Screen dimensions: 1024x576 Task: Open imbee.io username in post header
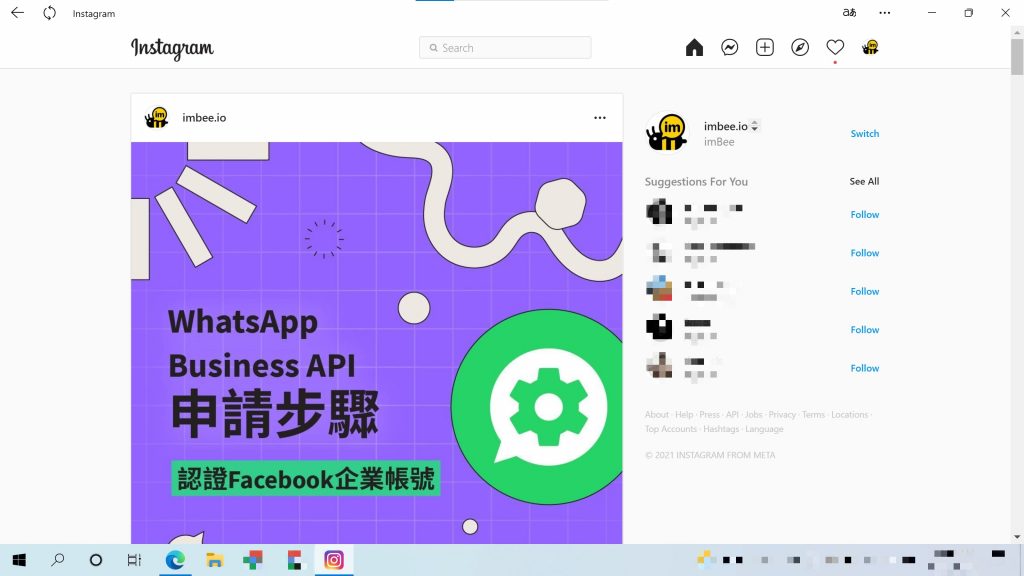204,118
